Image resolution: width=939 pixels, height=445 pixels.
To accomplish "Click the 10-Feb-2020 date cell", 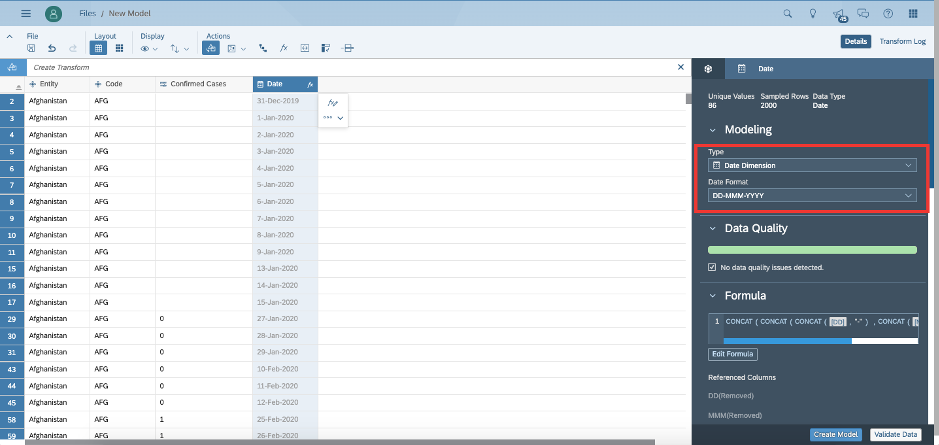I will pos(285,369).
